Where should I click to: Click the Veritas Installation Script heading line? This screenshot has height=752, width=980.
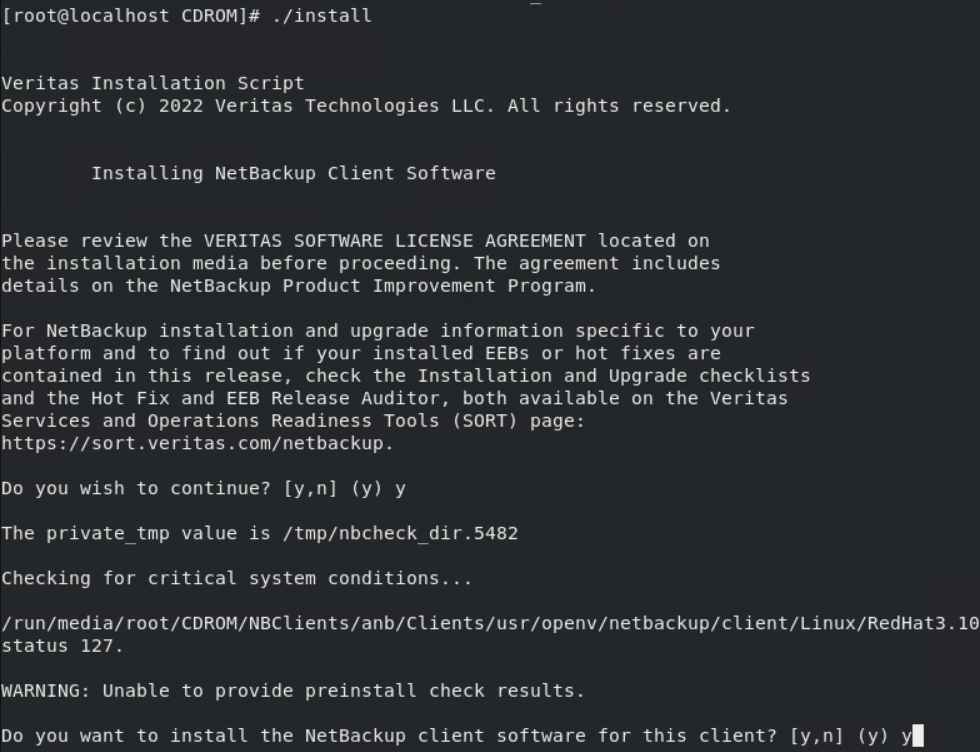pyautogui.click(x=152, y=83)
